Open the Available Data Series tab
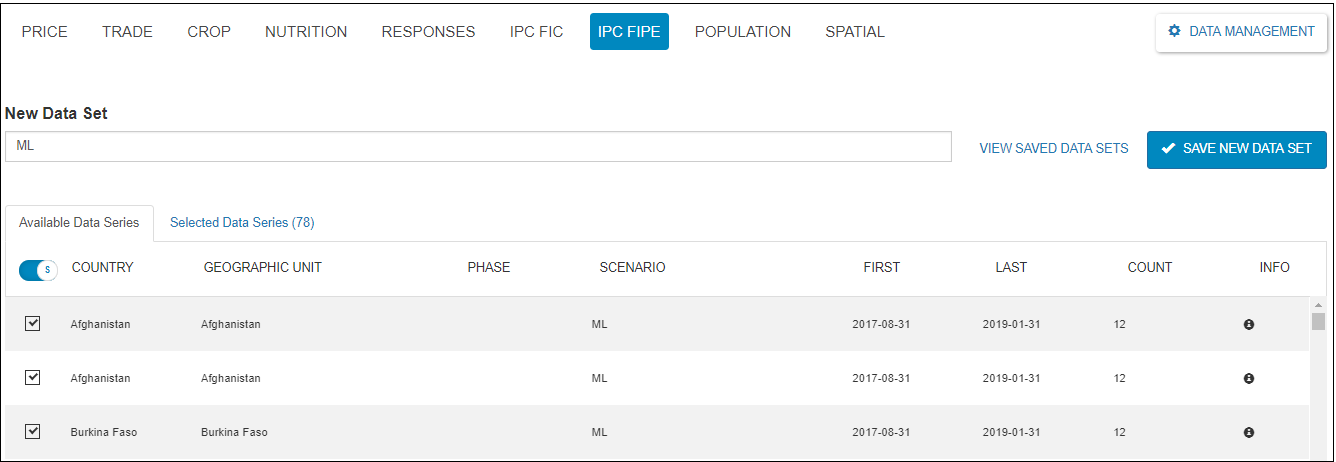1336x462 pixels. (79, 223)
